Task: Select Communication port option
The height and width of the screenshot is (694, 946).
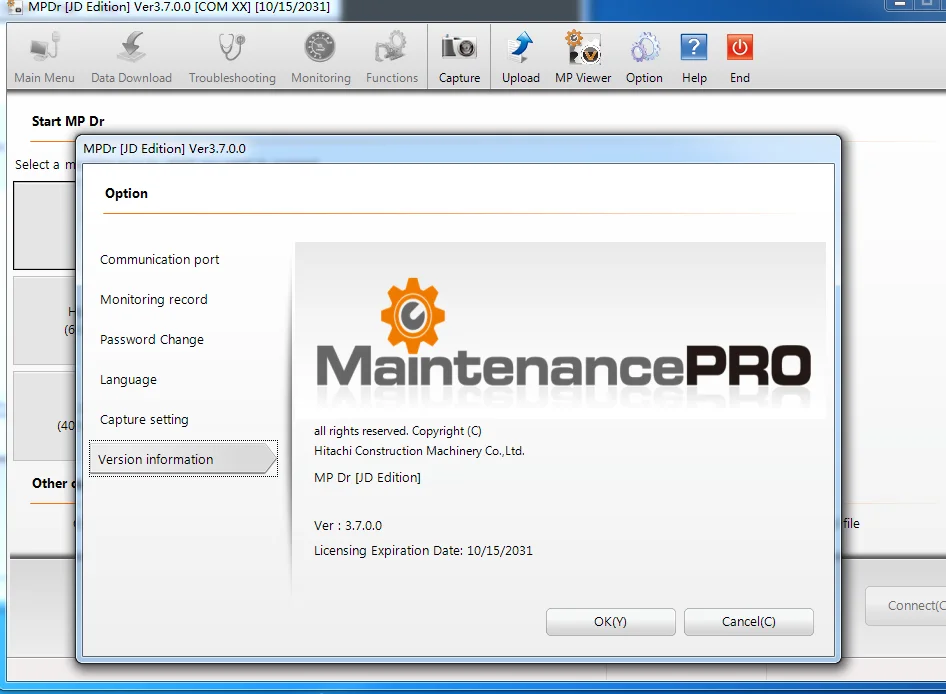Action: (x=159, y=259)
